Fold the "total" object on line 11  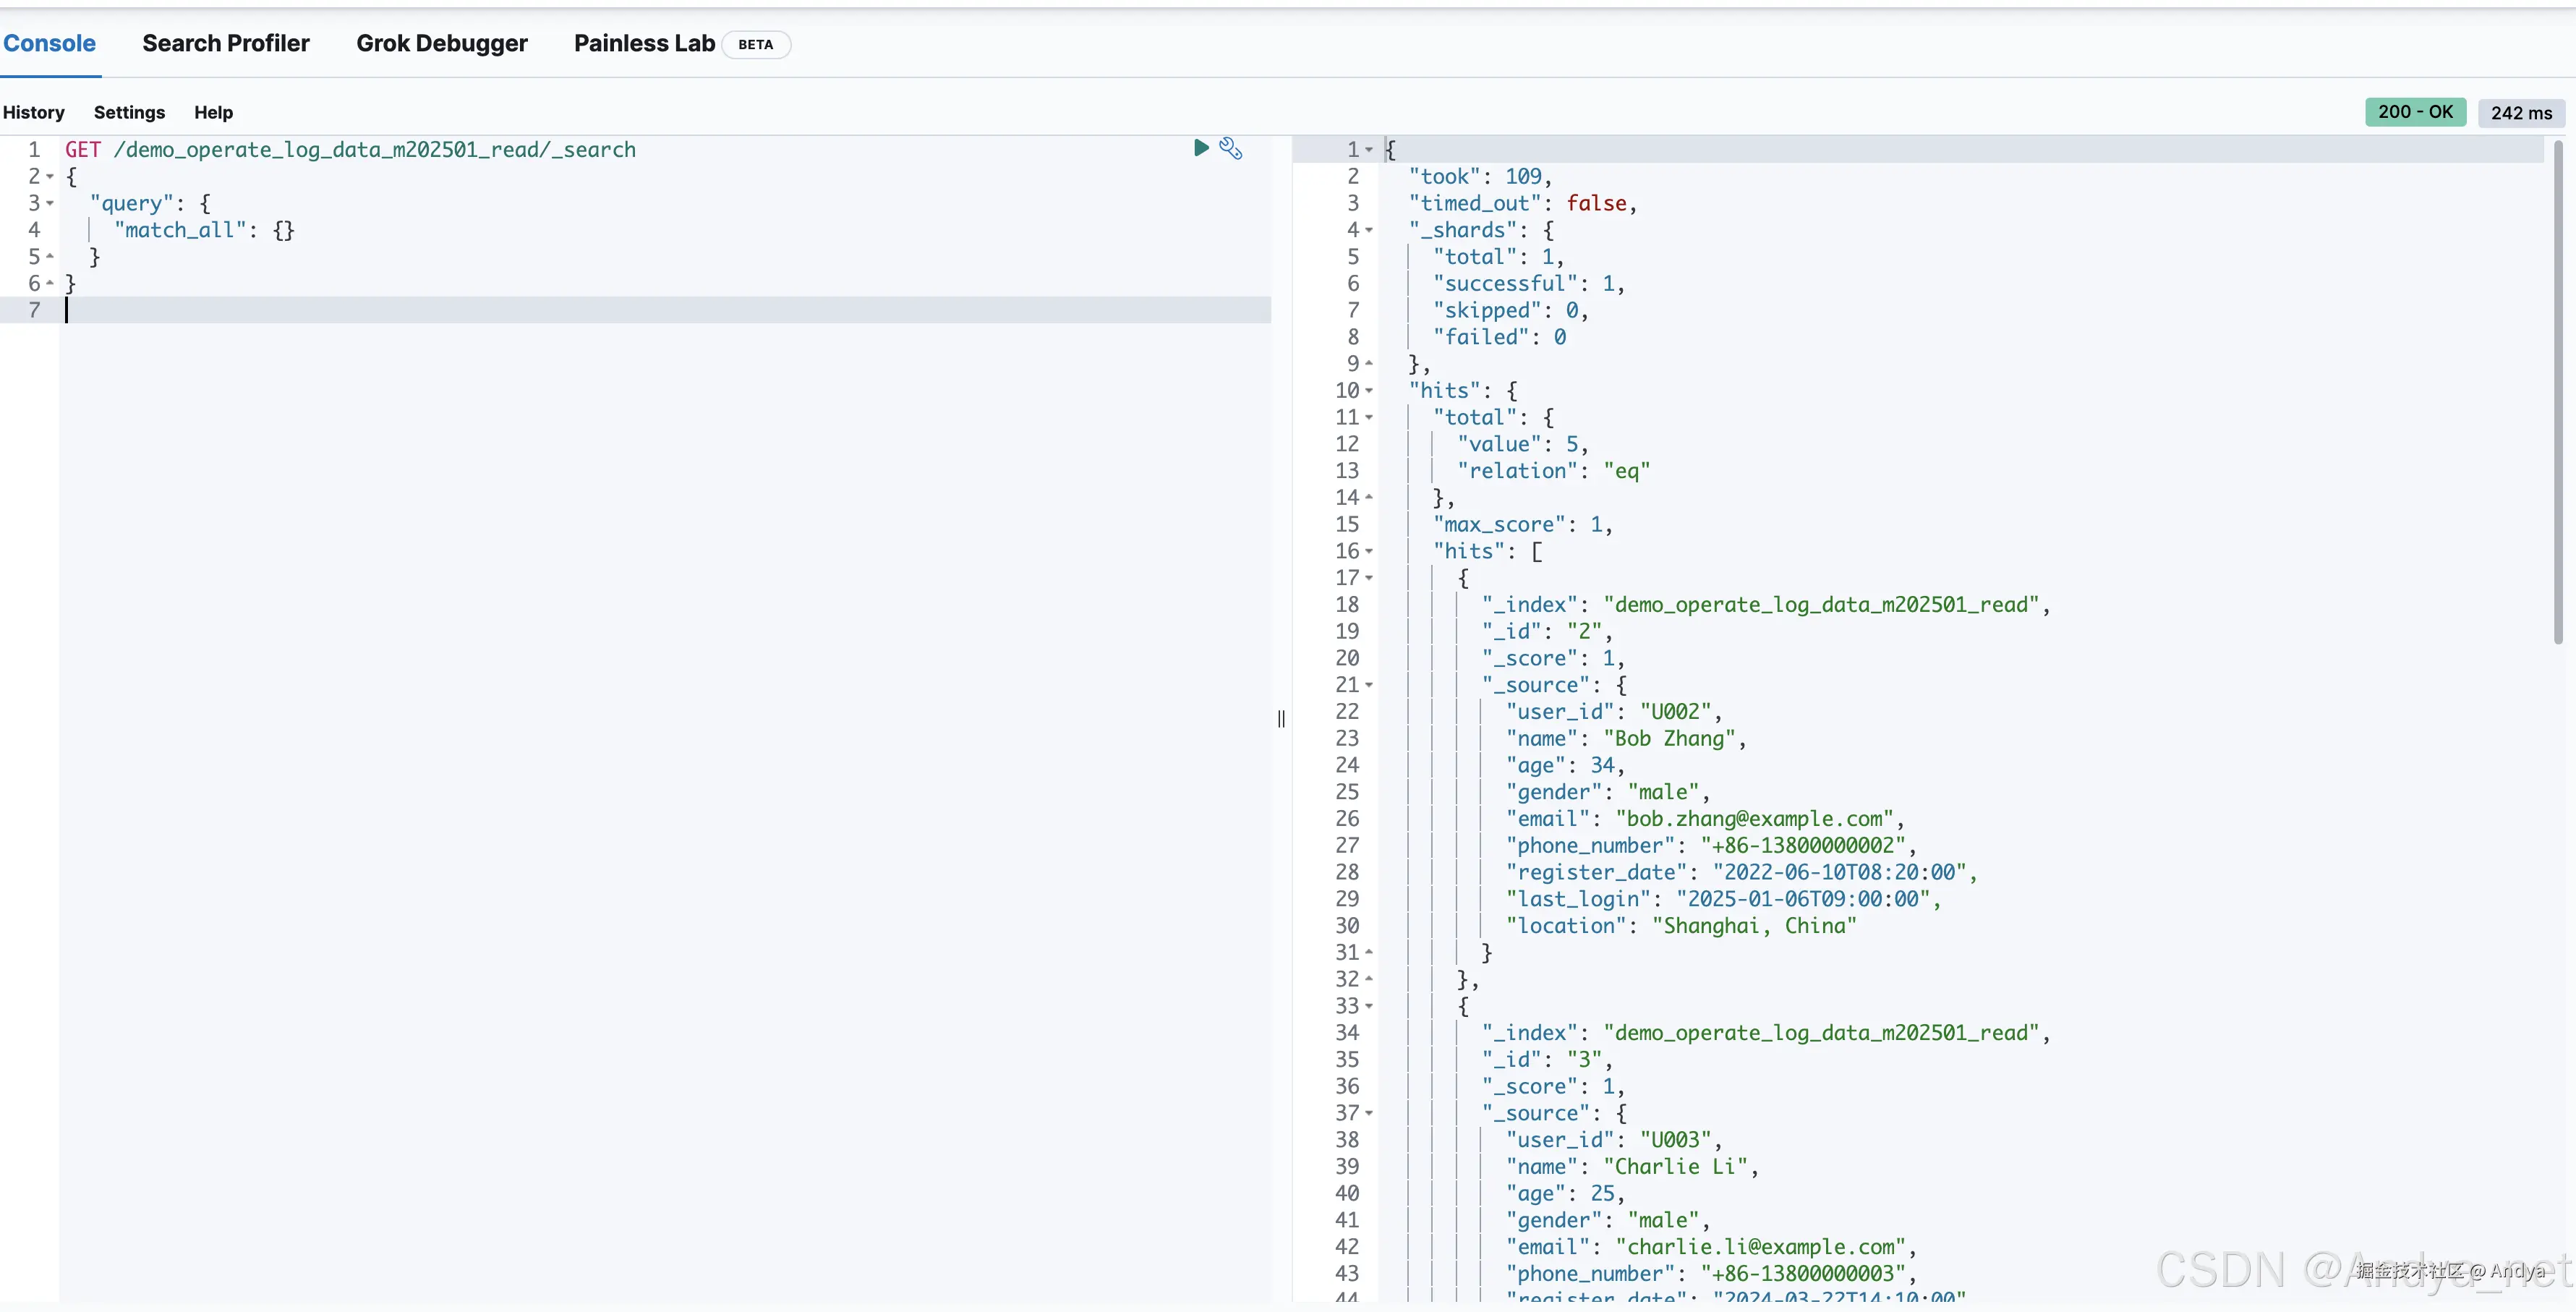click(1369, 418)
